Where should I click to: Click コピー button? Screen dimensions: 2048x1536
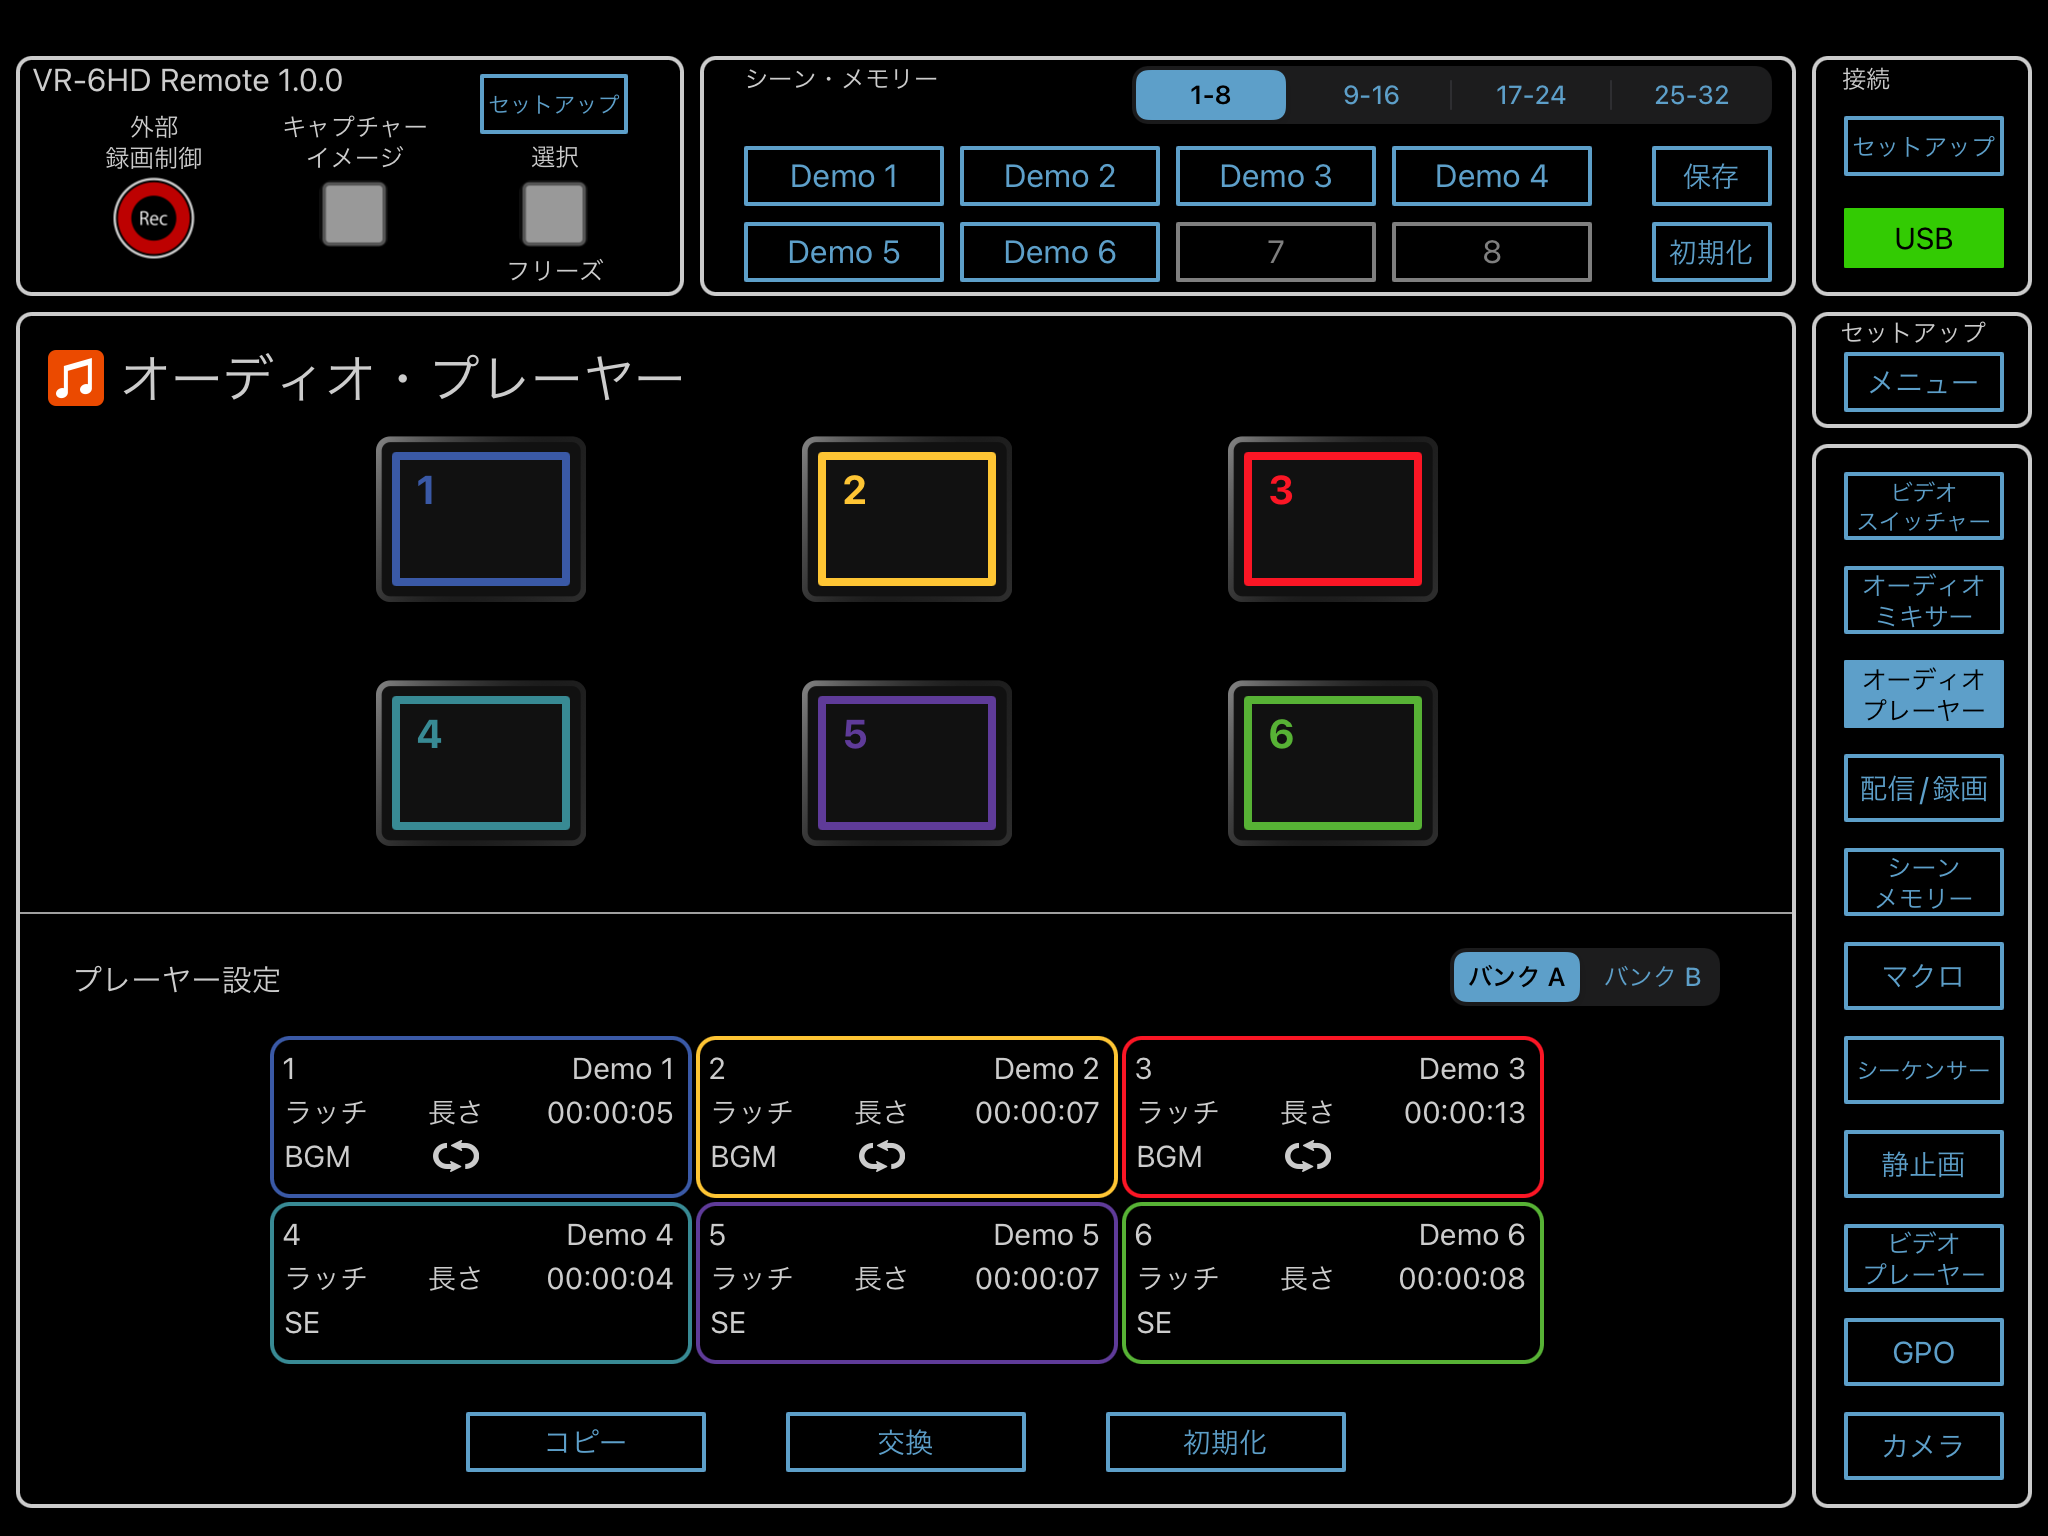click(x=586, y=1442)
